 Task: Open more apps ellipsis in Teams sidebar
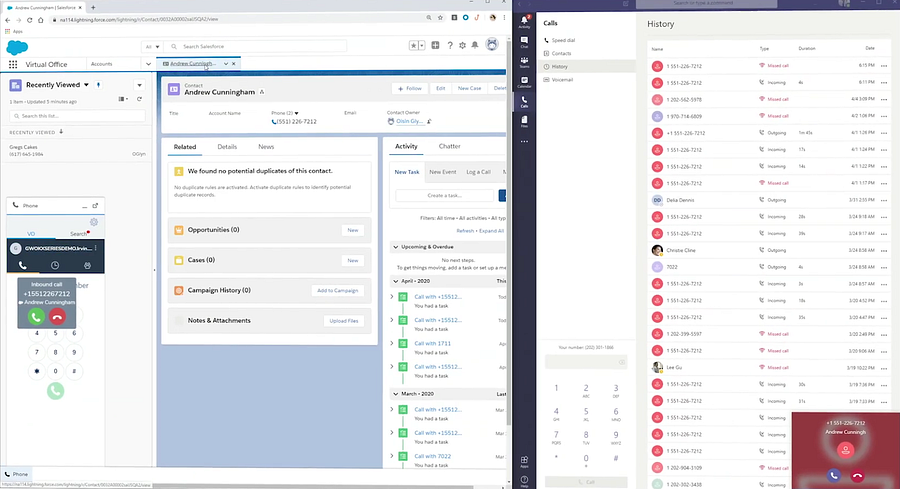(x=524, y=141)
